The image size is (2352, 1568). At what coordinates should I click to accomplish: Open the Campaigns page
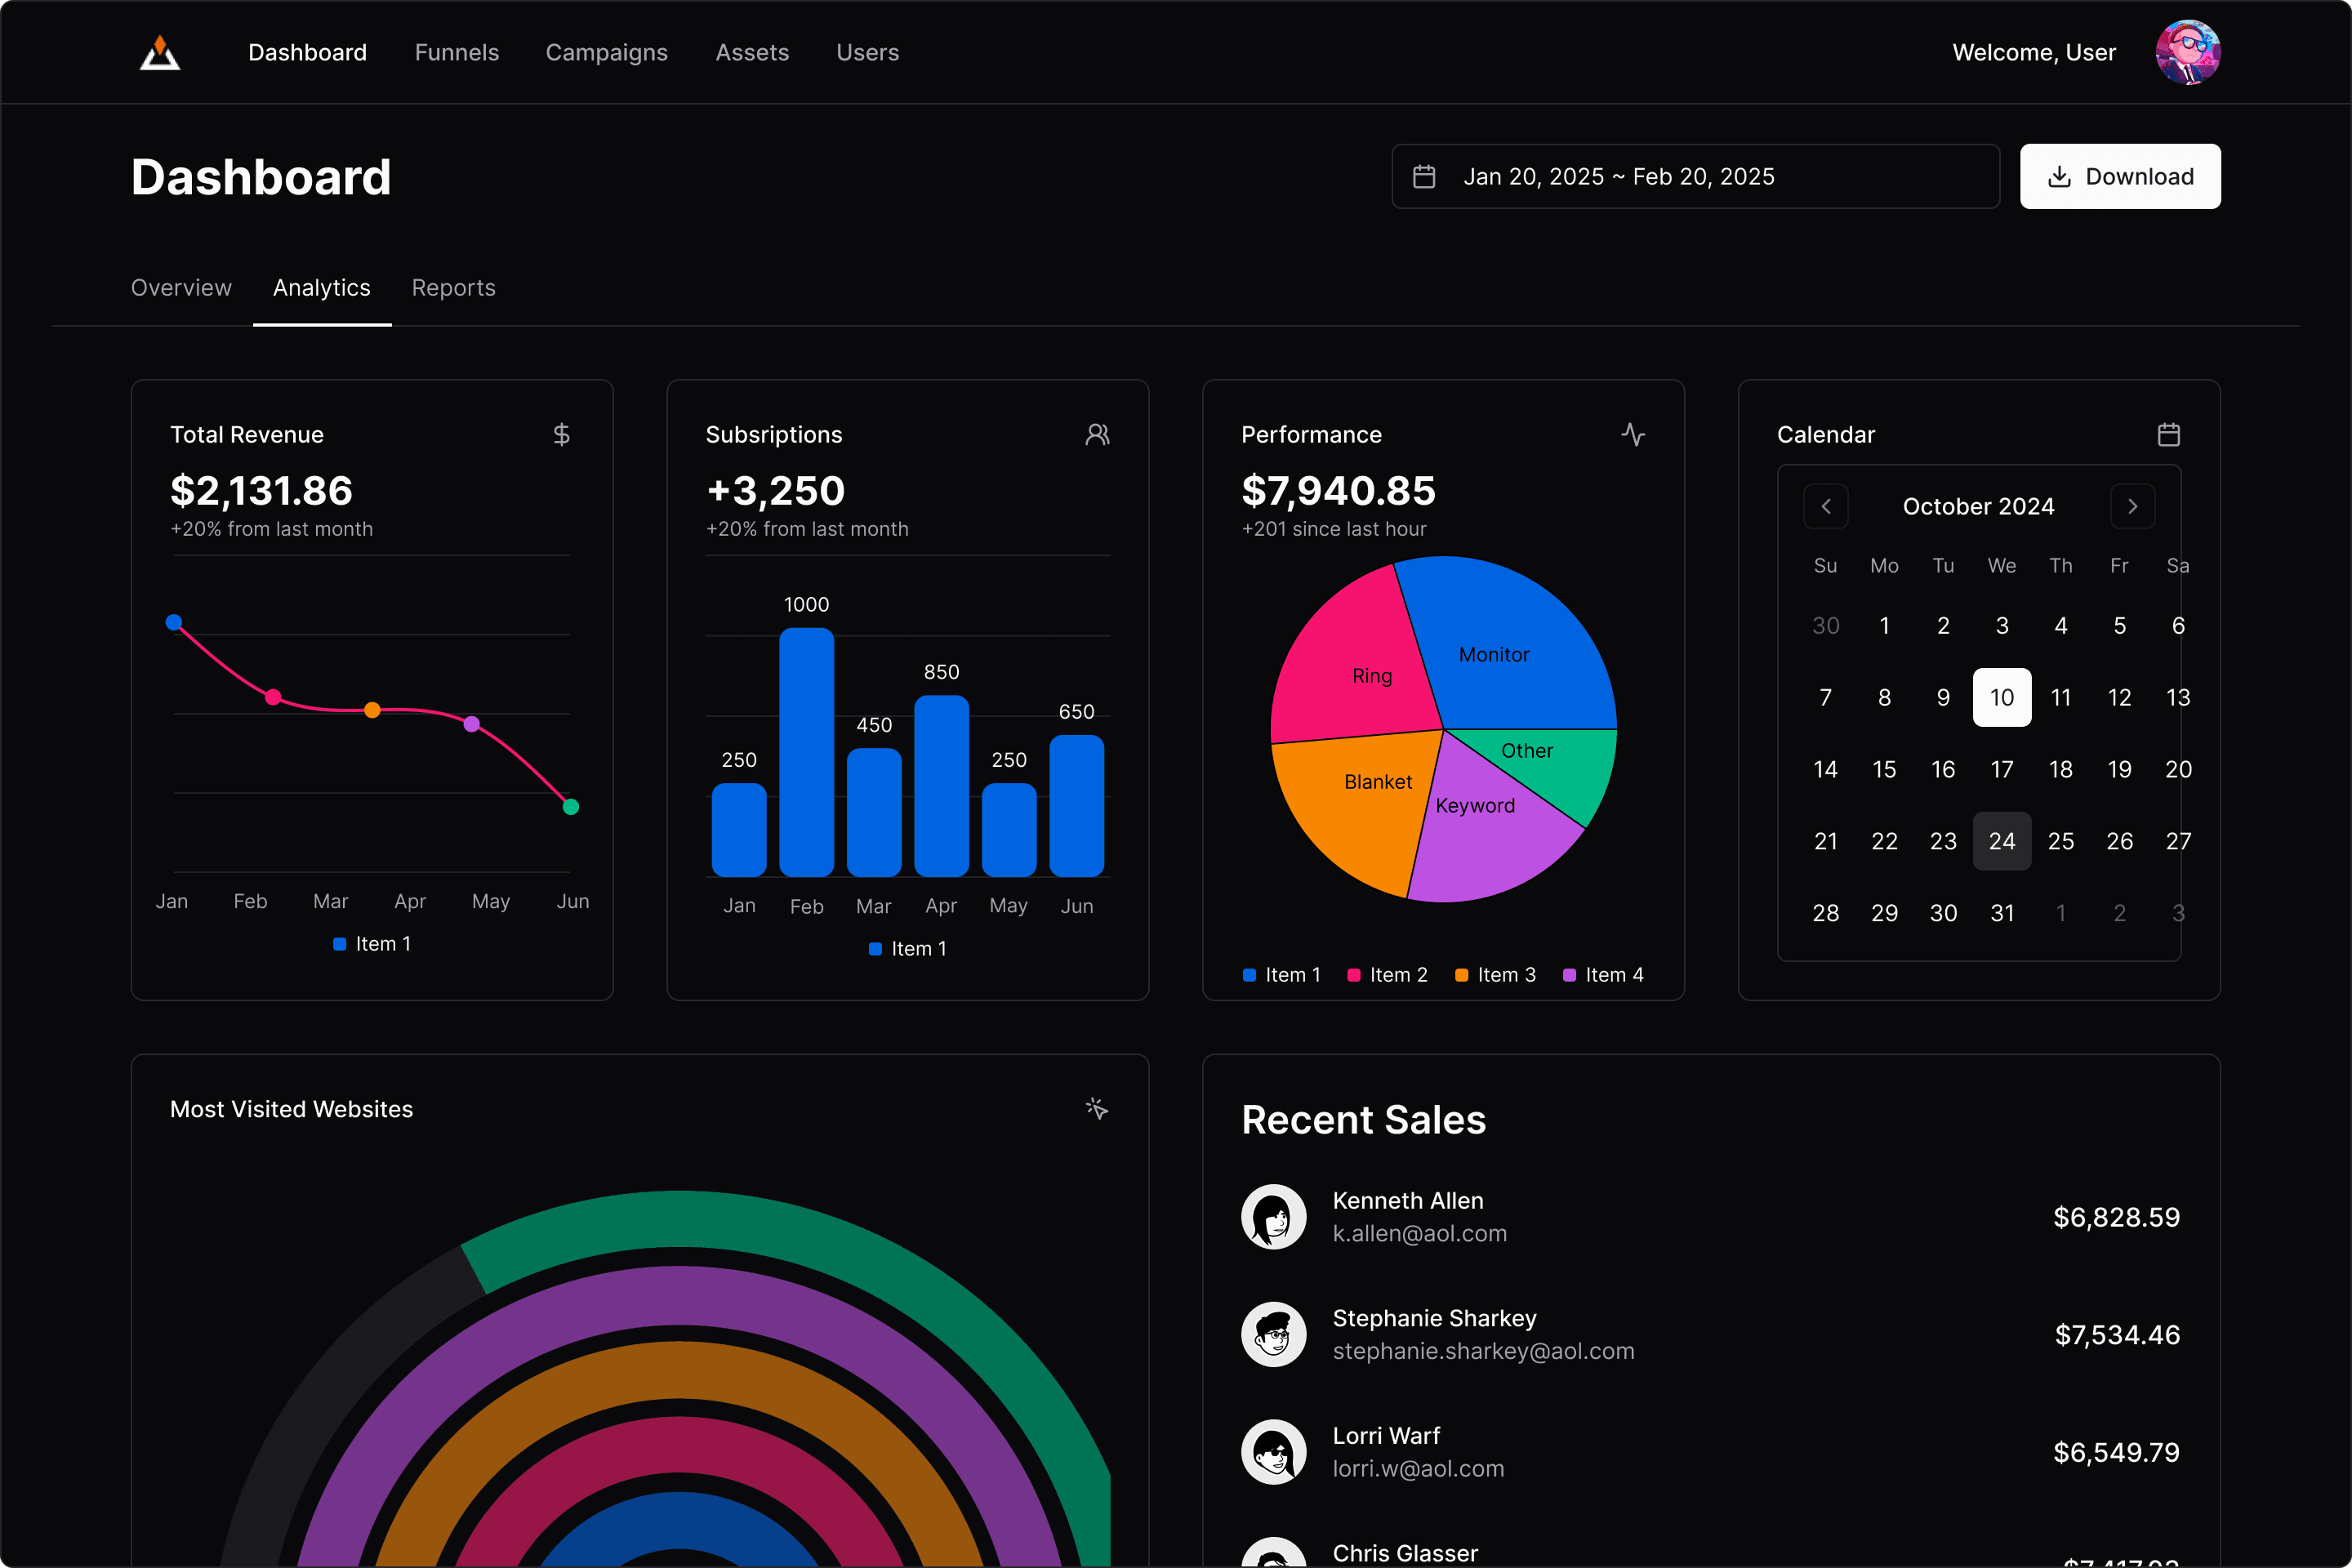click(x=606, y=52)
